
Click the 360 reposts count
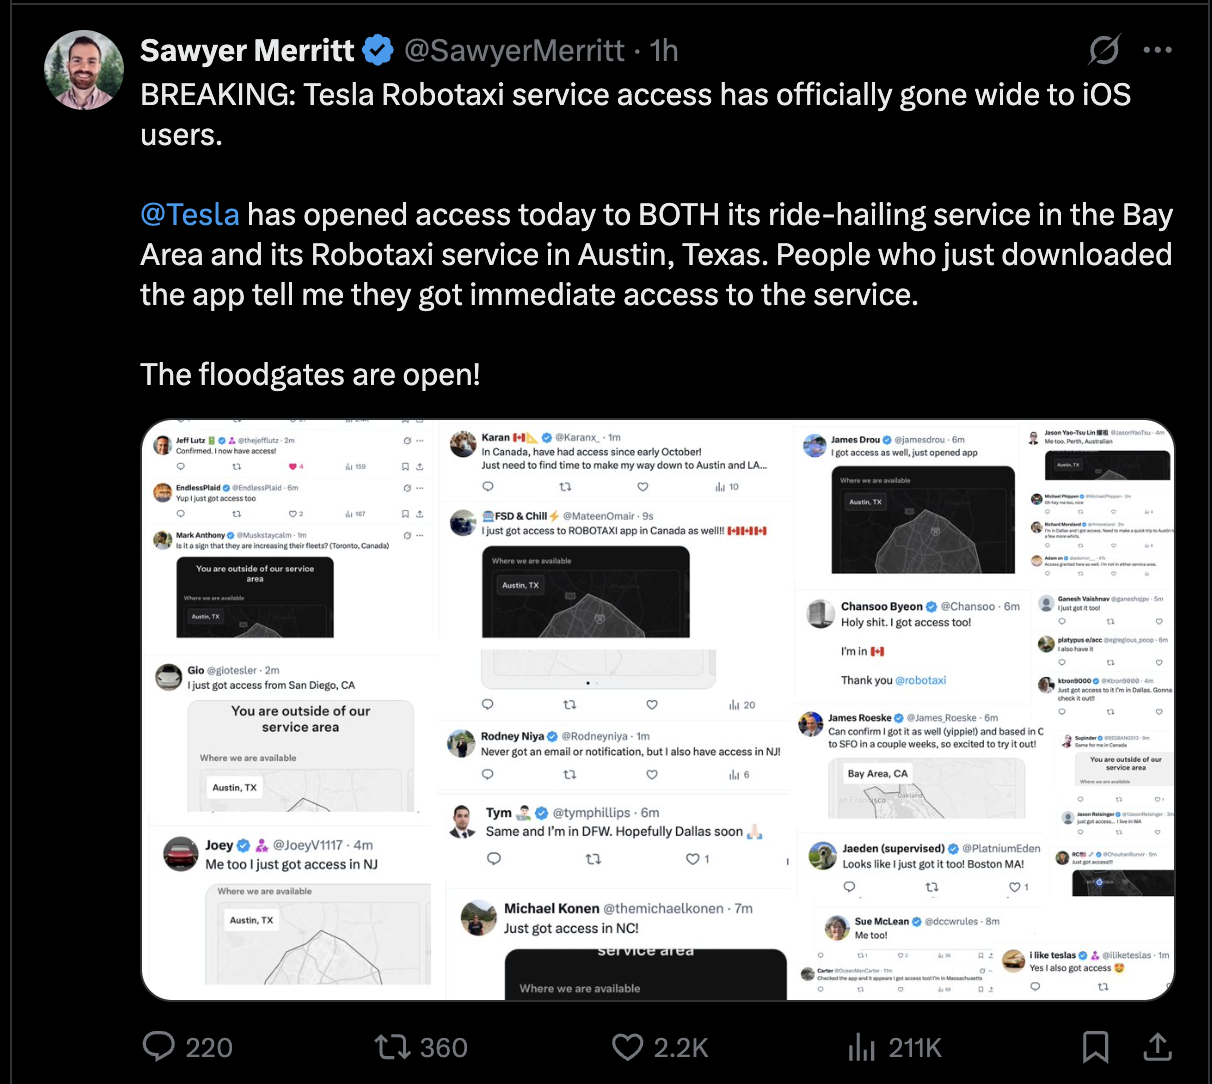click(x=444, y=1047)
